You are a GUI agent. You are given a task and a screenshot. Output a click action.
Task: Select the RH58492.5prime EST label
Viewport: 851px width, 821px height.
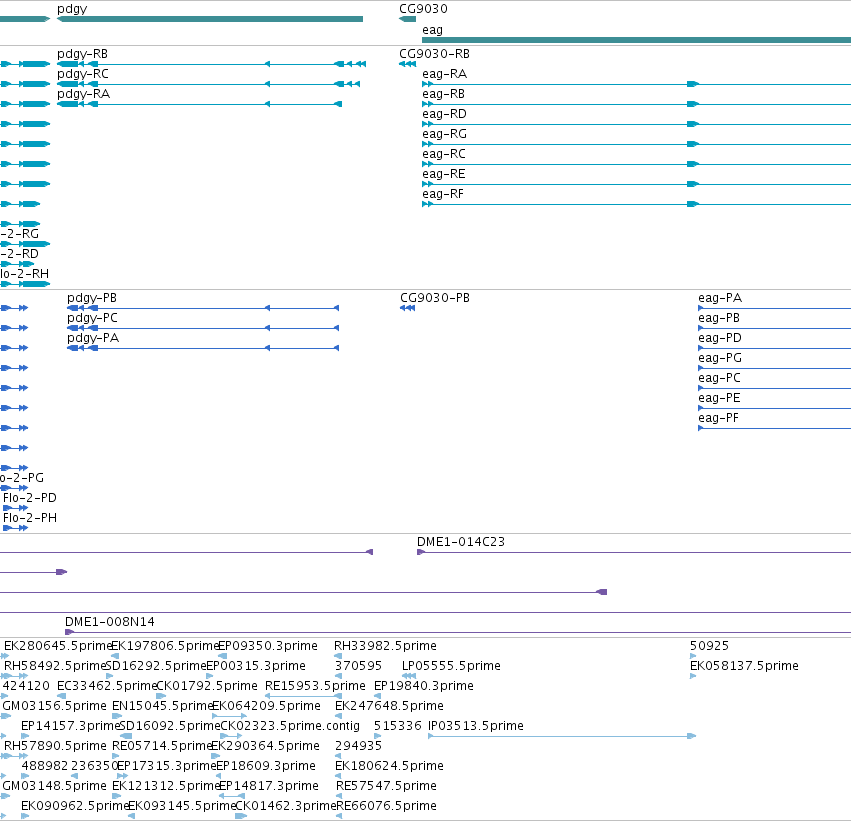click(x=54, y=666)
